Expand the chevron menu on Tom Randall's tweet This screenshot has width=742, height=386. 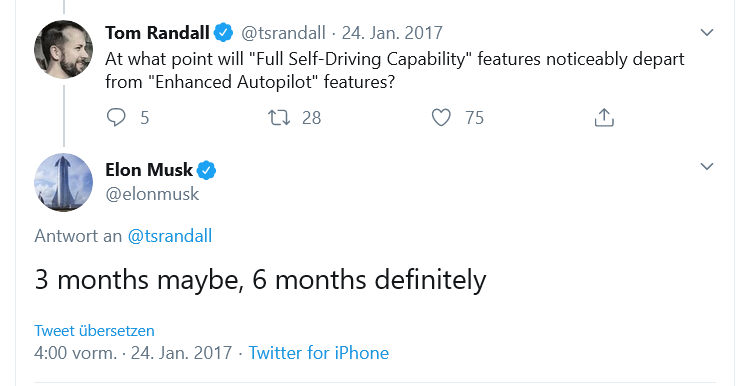click(x=707, y=33)
